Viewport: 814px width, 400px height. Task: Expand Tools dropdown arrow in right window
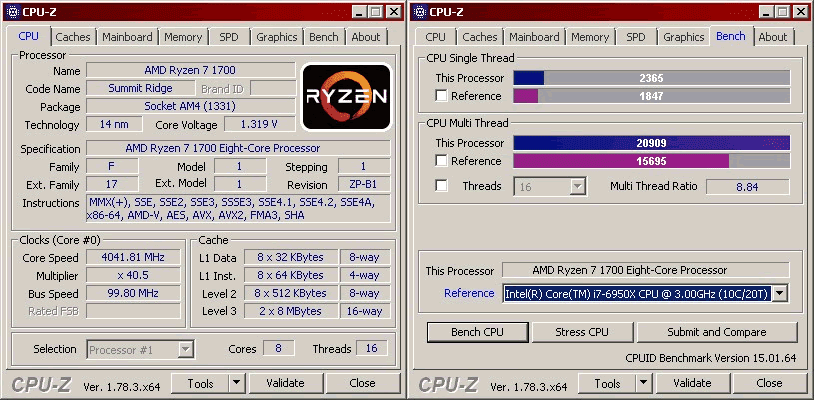[643, 383]
